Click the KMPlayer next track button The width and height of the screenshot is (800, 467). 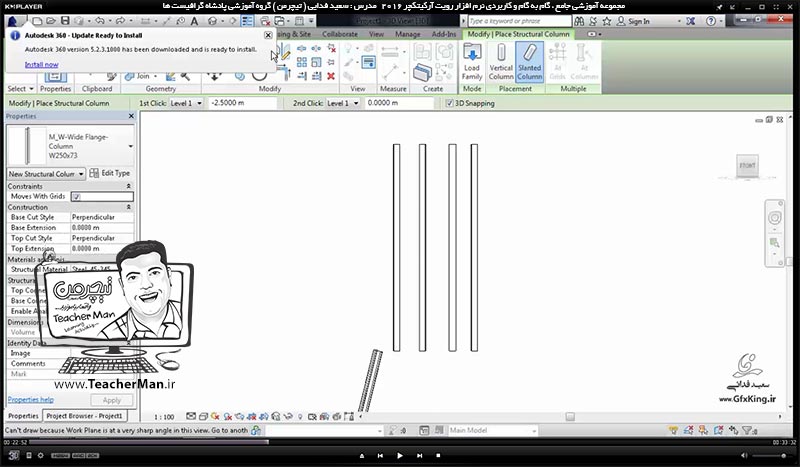[x=419, y=455]
